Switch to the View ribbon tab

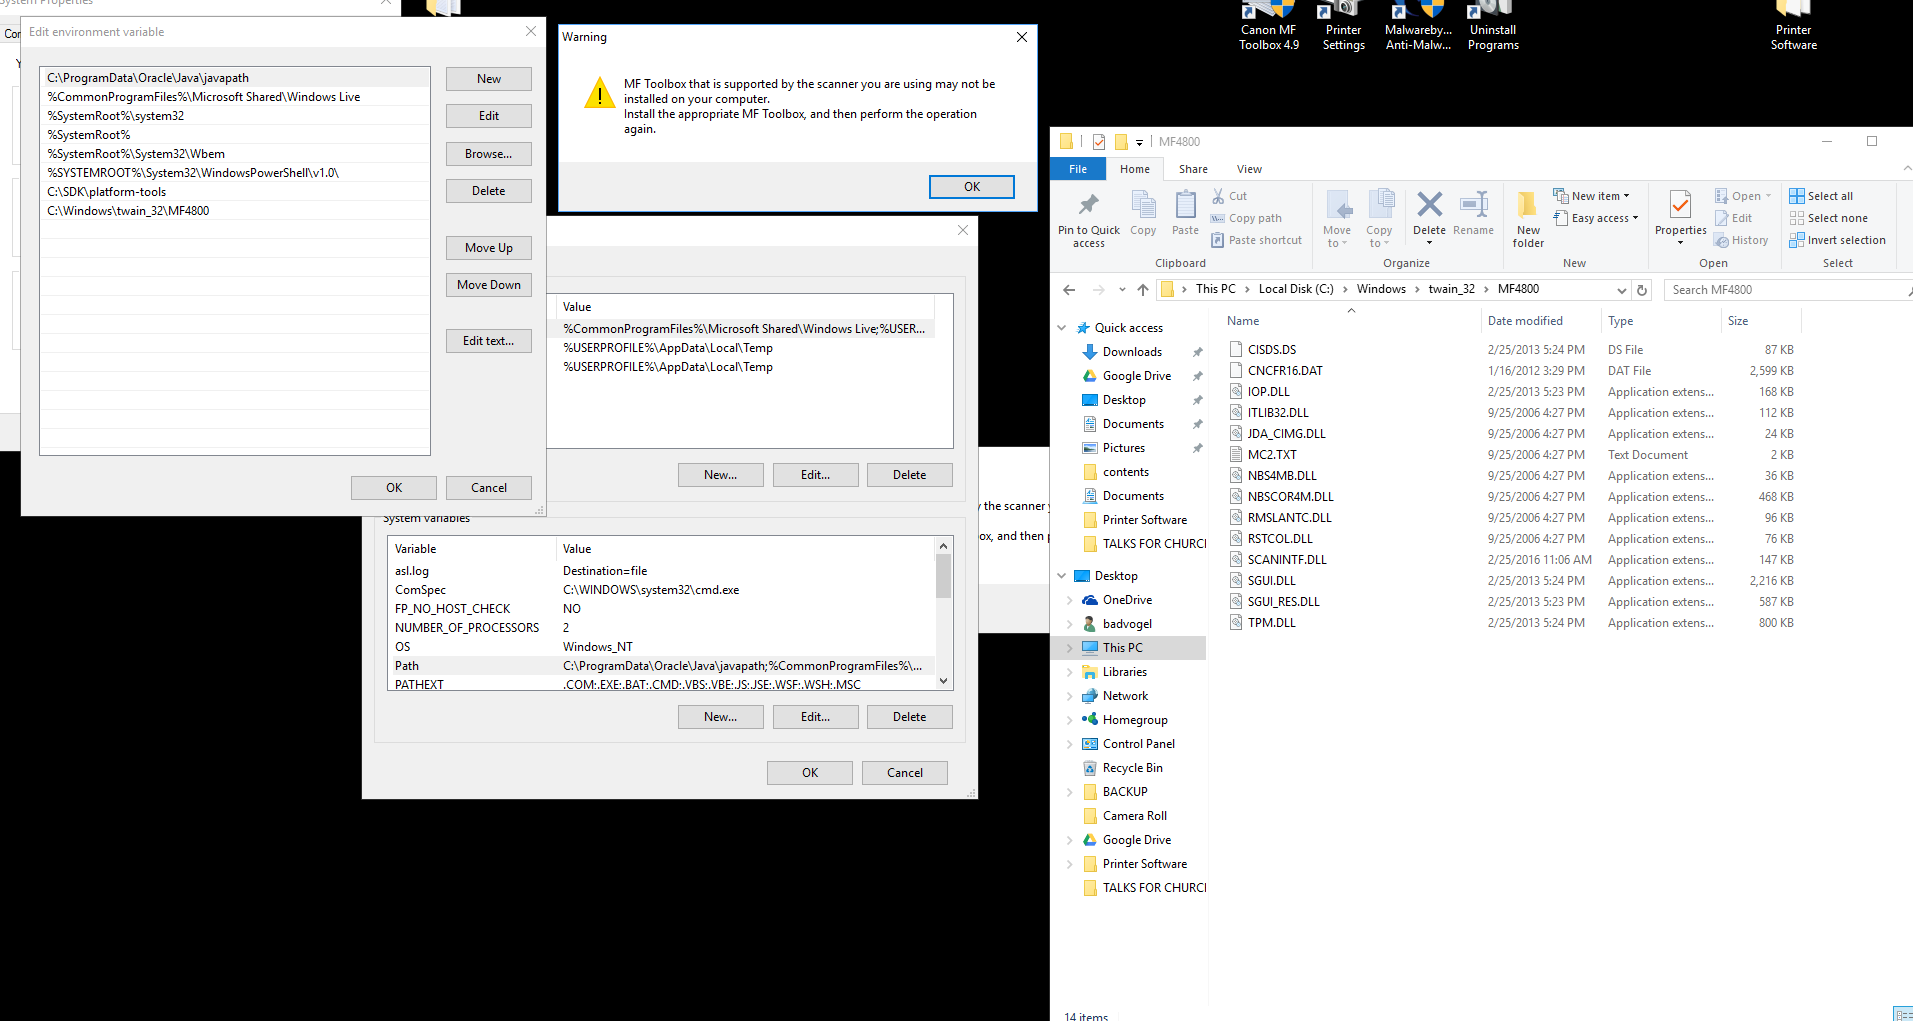1249,168
